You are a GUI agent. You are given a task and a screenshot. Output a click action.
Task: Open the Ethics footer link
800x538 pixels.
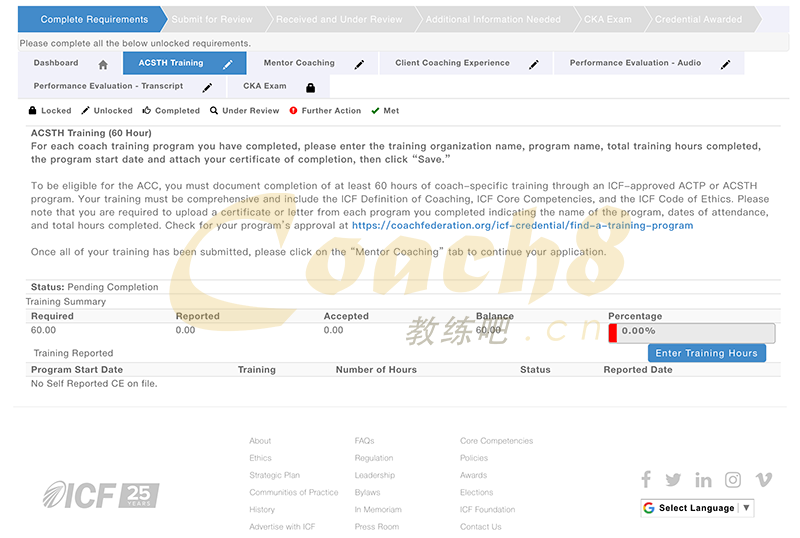(x=260, y=458)
